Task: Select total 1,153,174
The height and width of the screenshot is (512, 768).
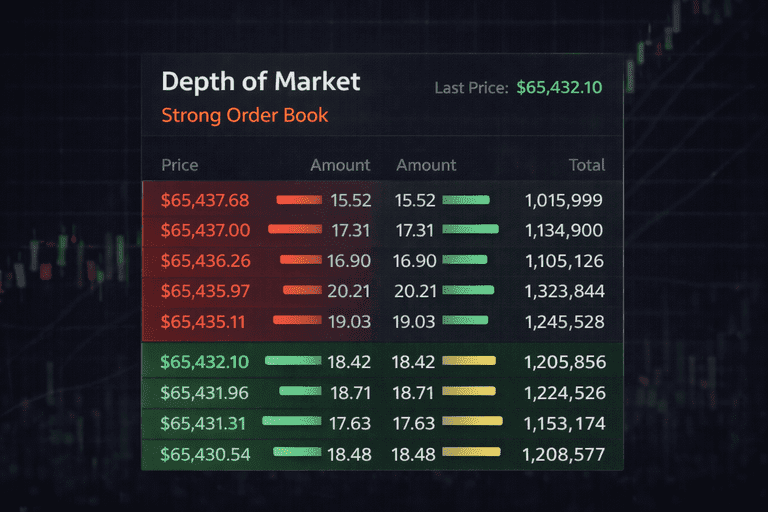Action: (x=564, y=423)
